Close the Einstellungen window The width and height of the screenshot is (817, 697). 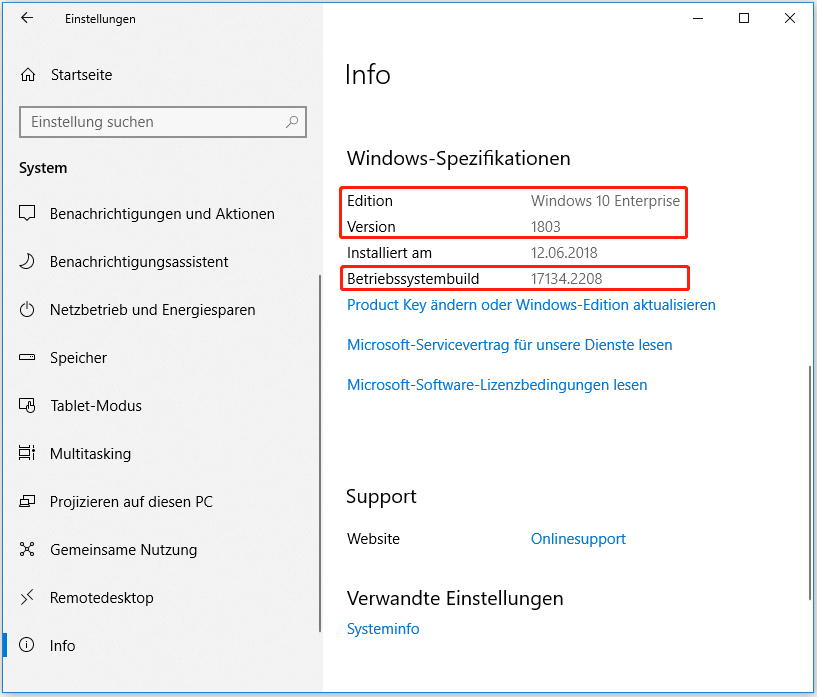(790, 18)
